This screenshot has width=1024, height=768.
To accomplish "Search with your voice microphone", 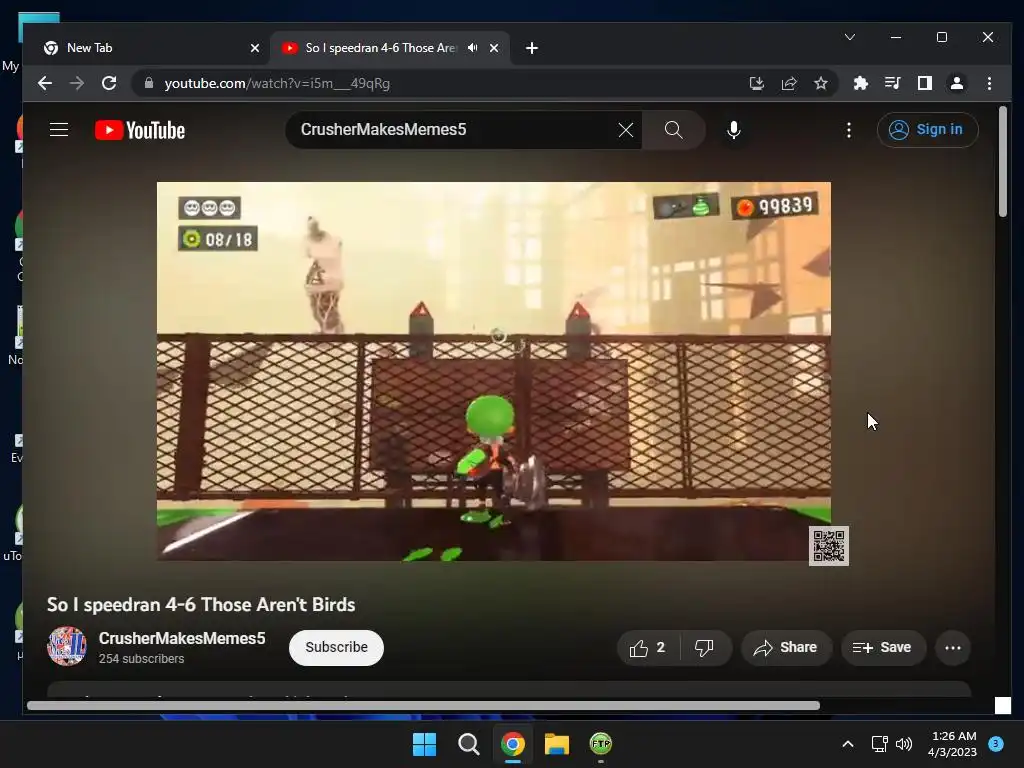I will click(x=734, y=130).
